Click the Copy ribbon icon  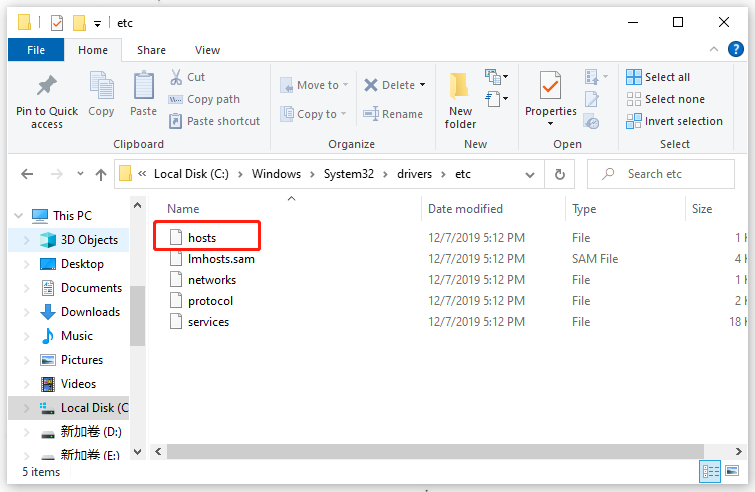pos(102,86)
